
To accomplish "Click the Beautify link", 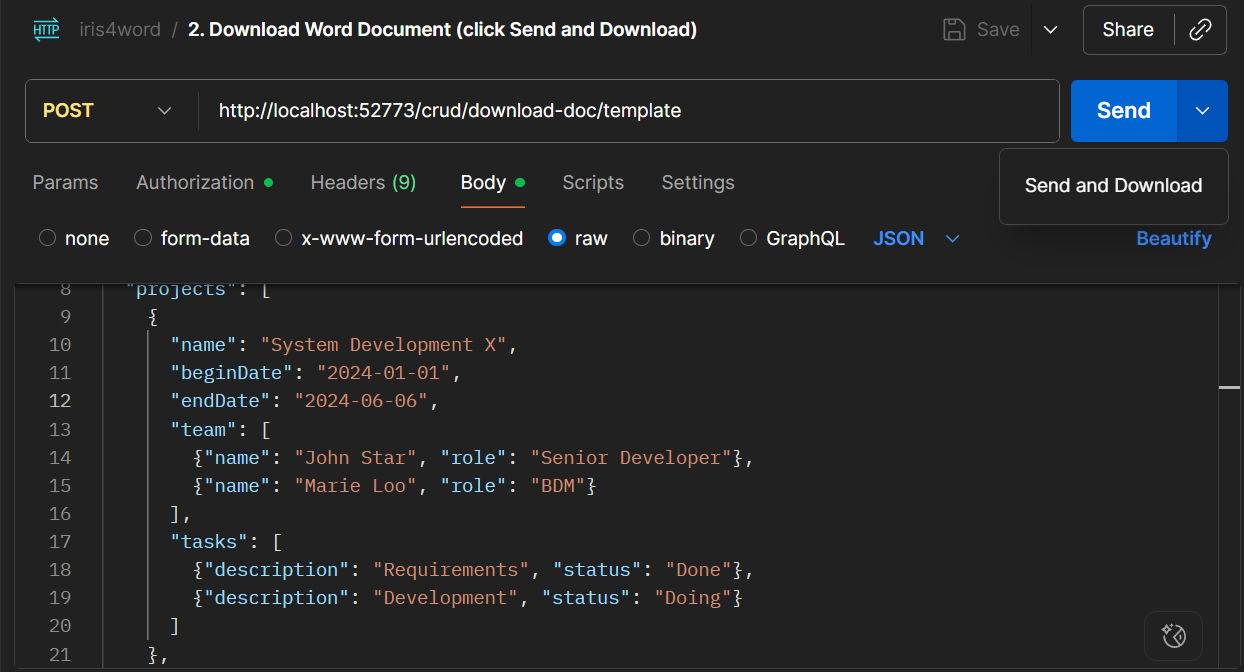I will coord(1173,238).
